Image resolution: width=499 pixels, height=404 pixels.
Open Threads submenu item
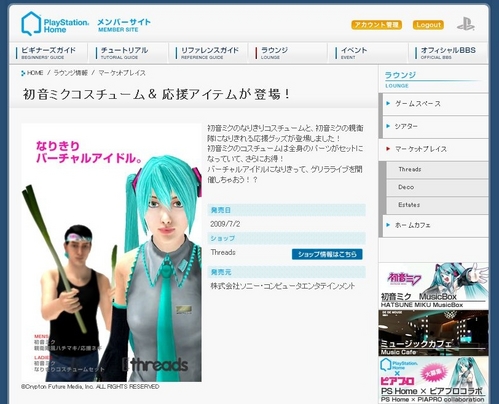(x=437, y=170)
